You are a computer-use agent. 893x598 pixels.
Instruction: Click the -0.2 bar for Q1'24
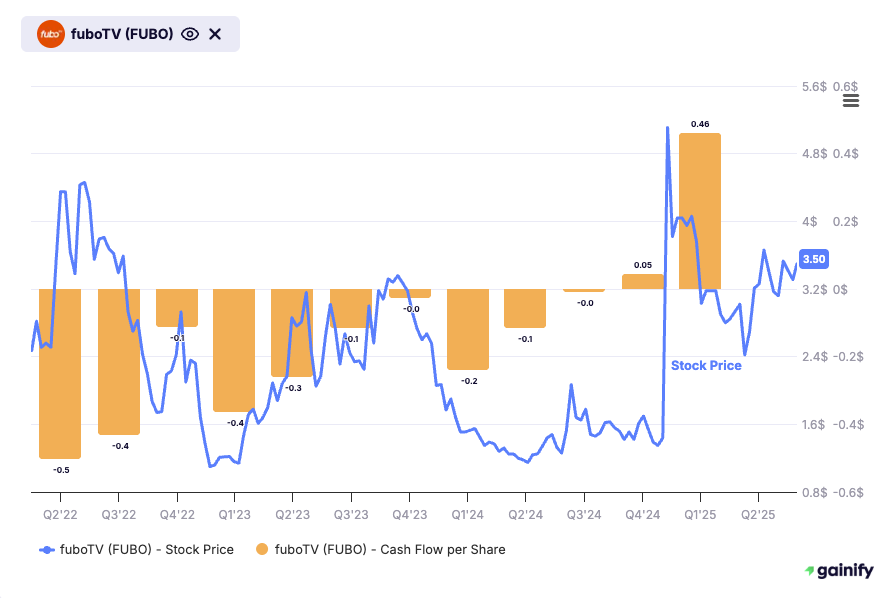tap(468, 329)
